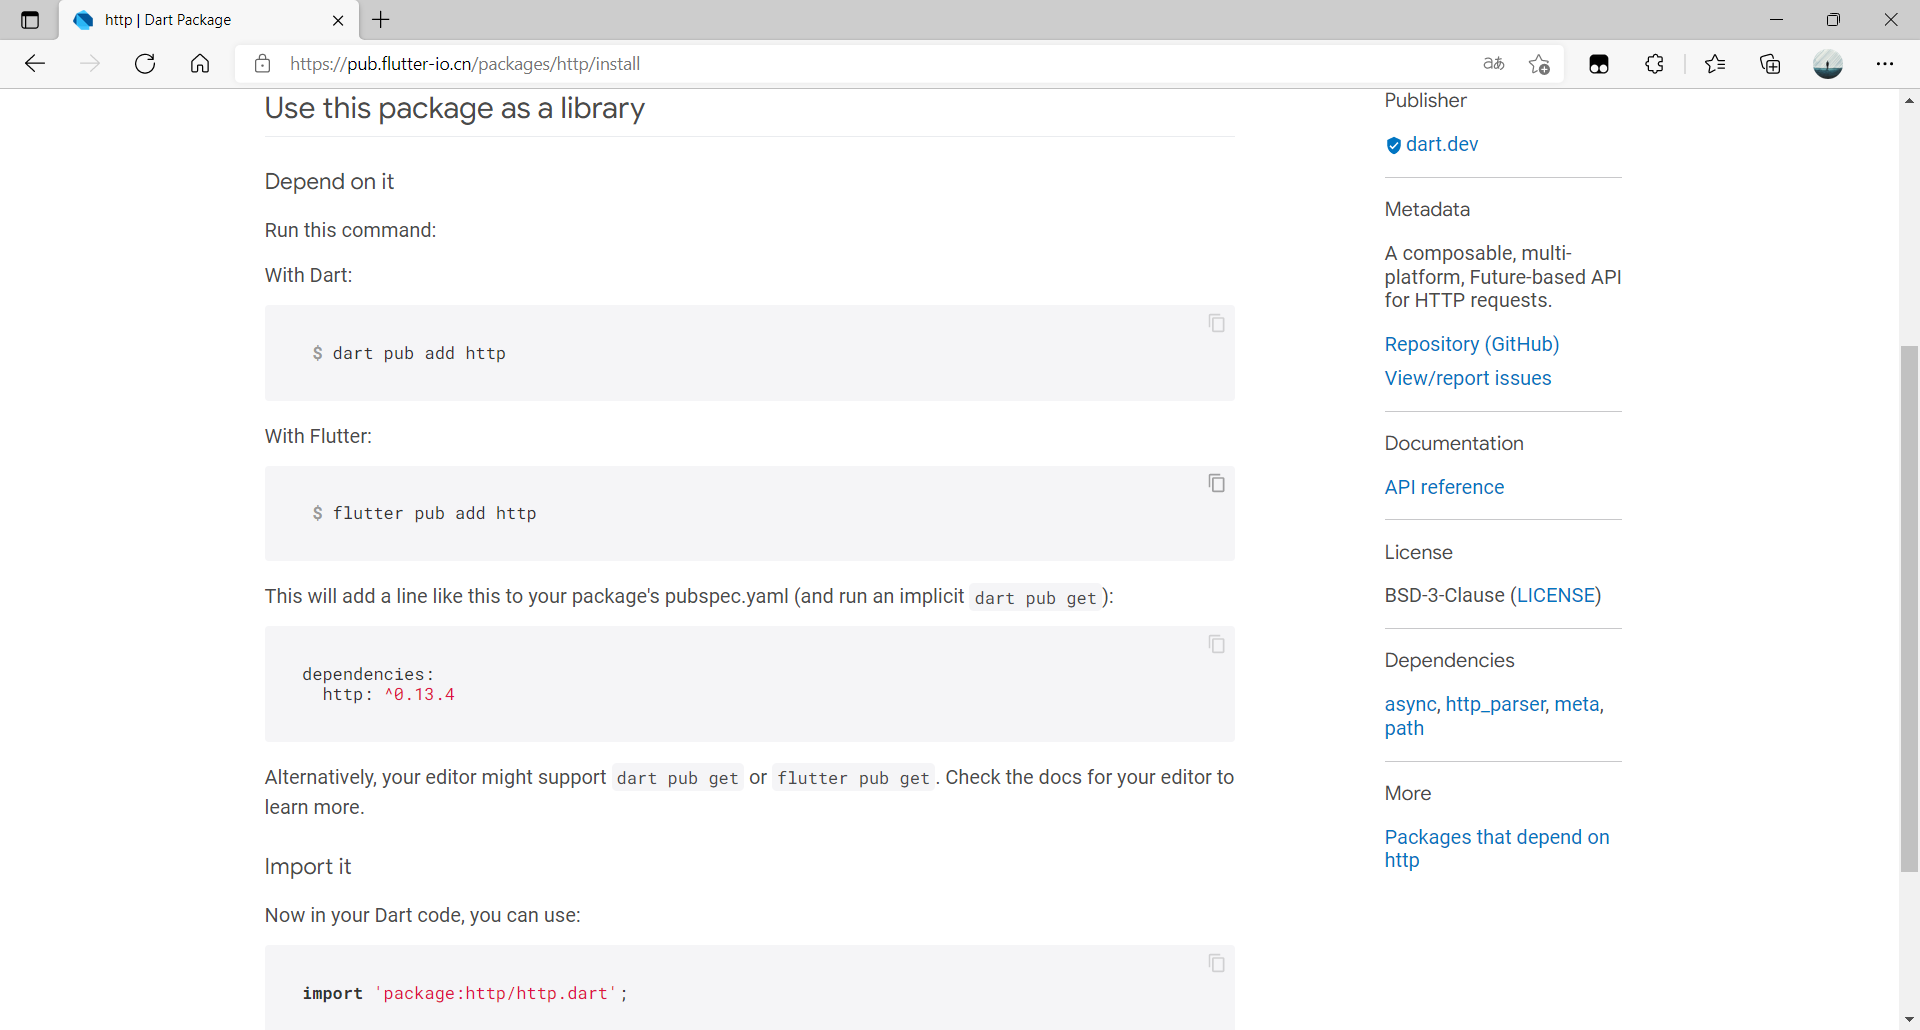Click the scrollbar up arrow

pyautogui.click(x=1909, y=100)
